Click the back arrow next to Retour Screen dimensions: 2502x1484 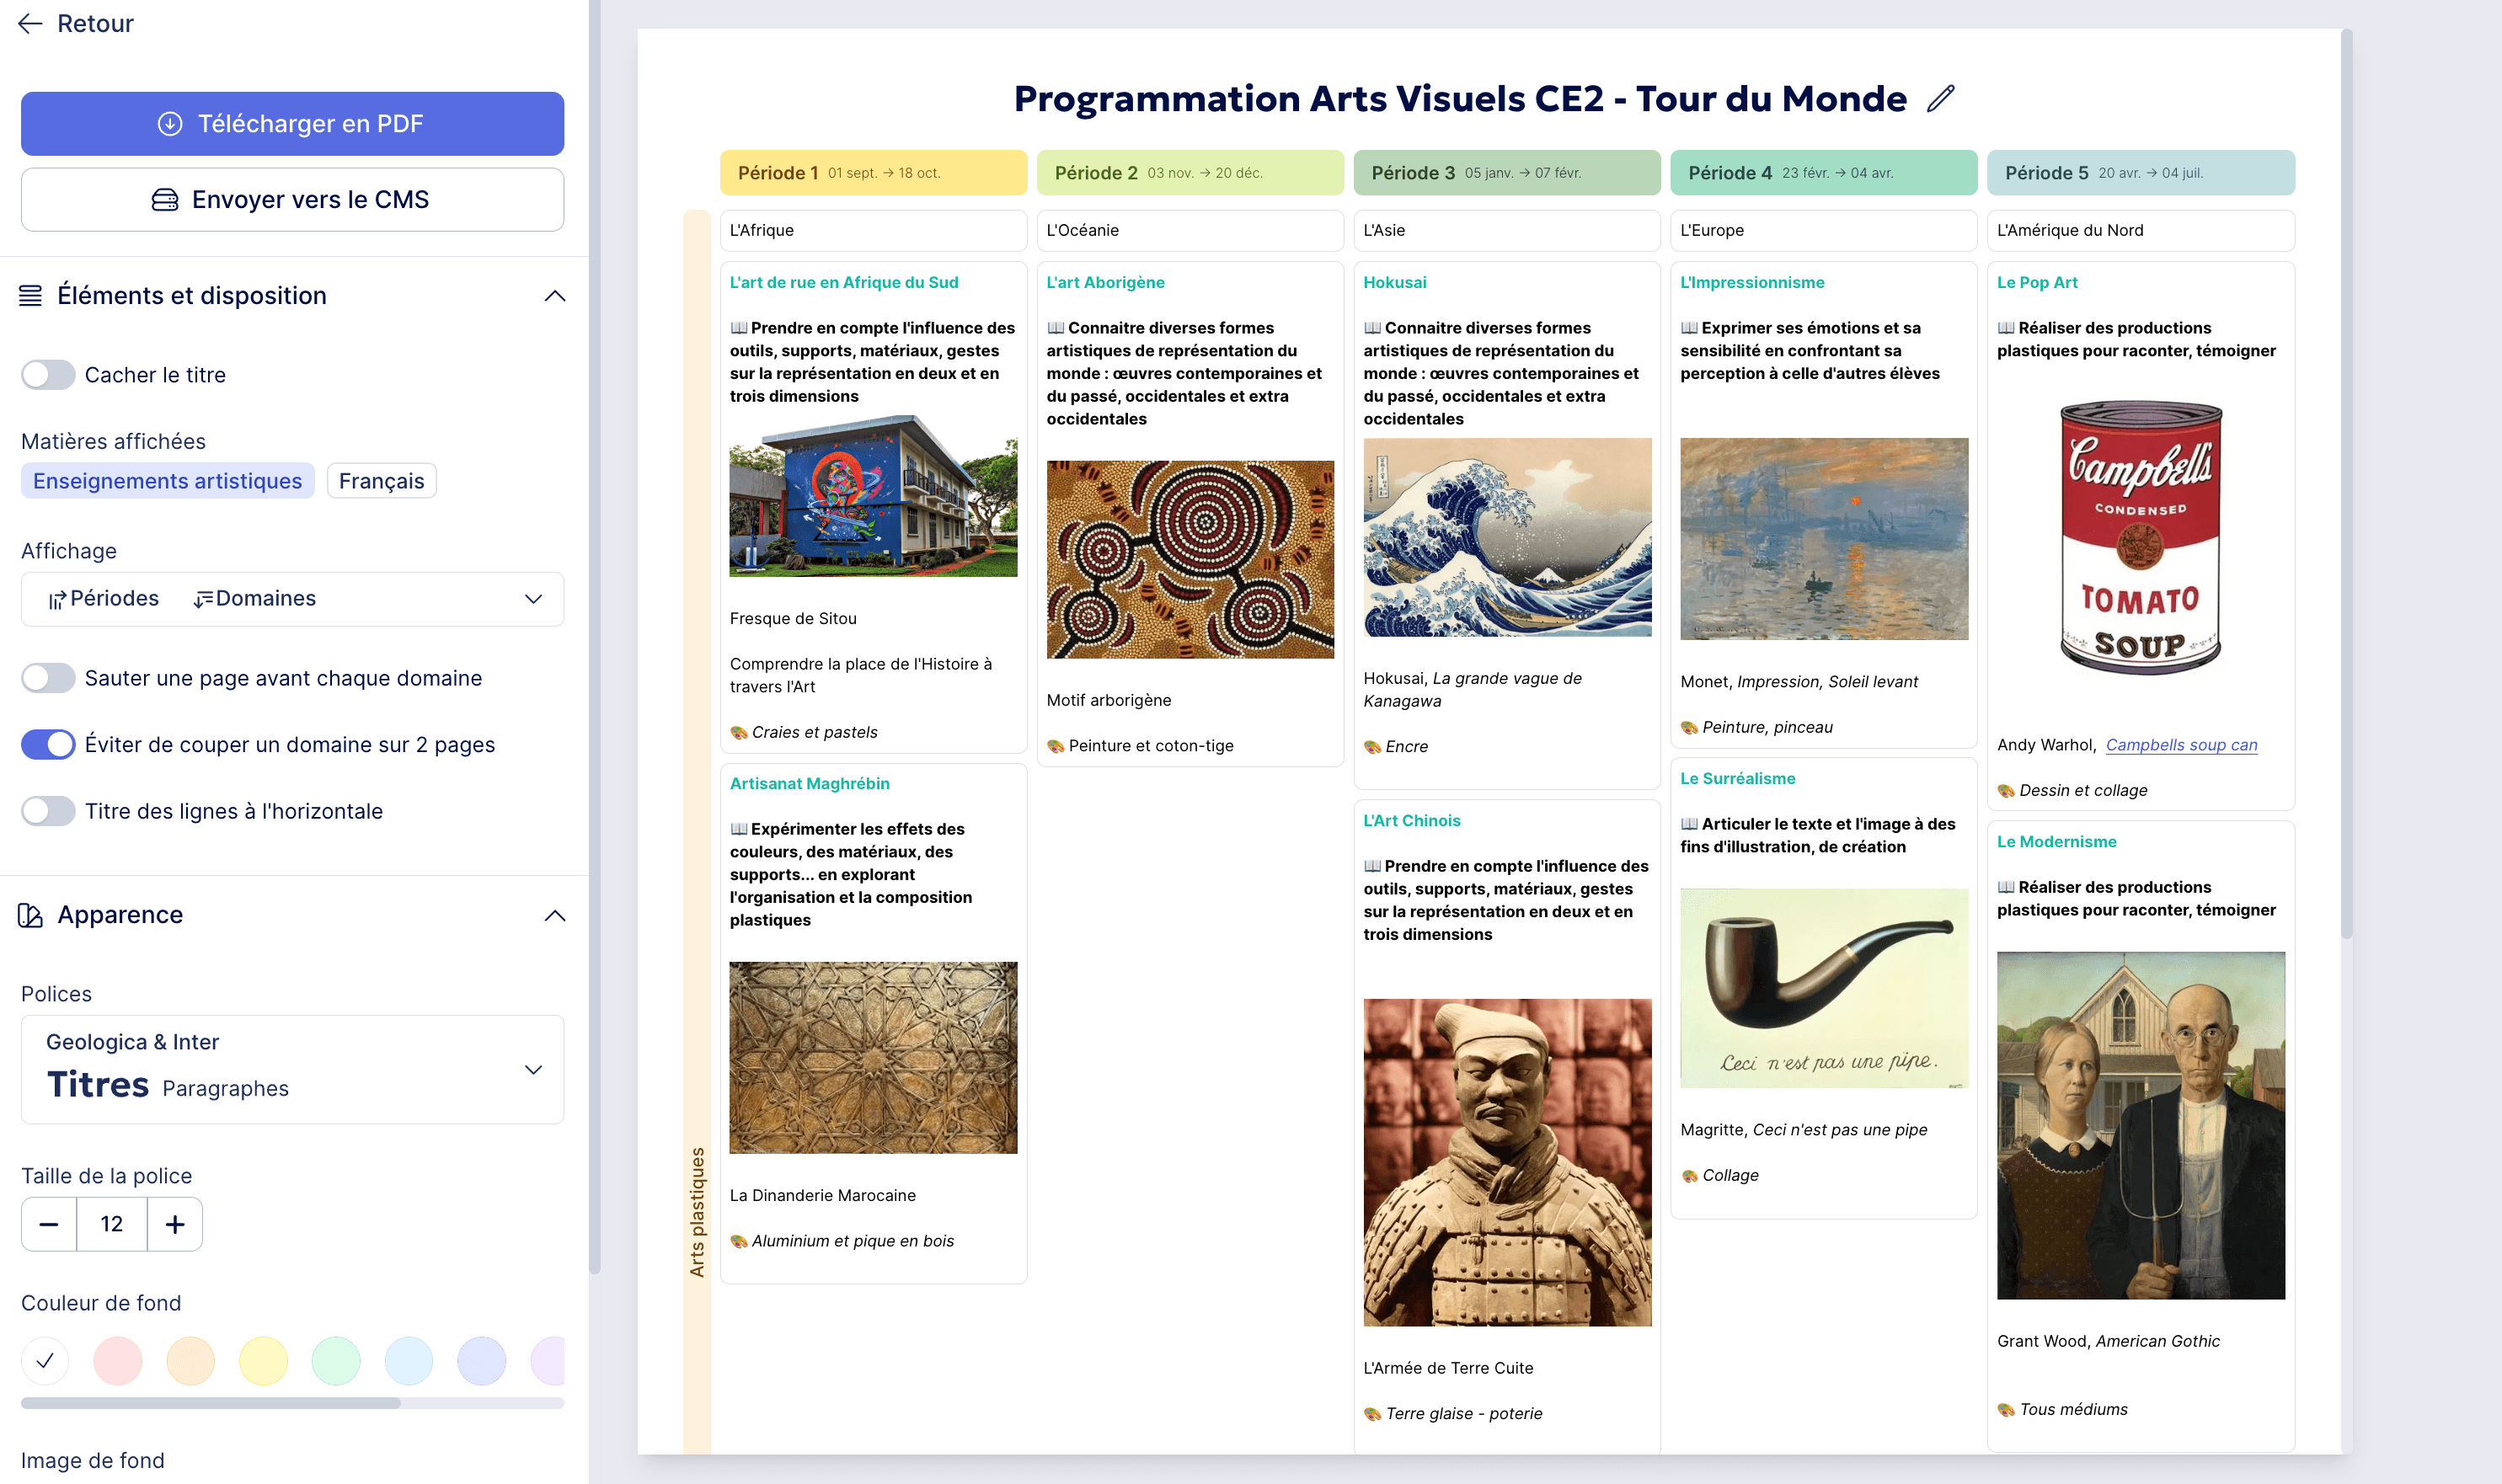click(30, 23)
